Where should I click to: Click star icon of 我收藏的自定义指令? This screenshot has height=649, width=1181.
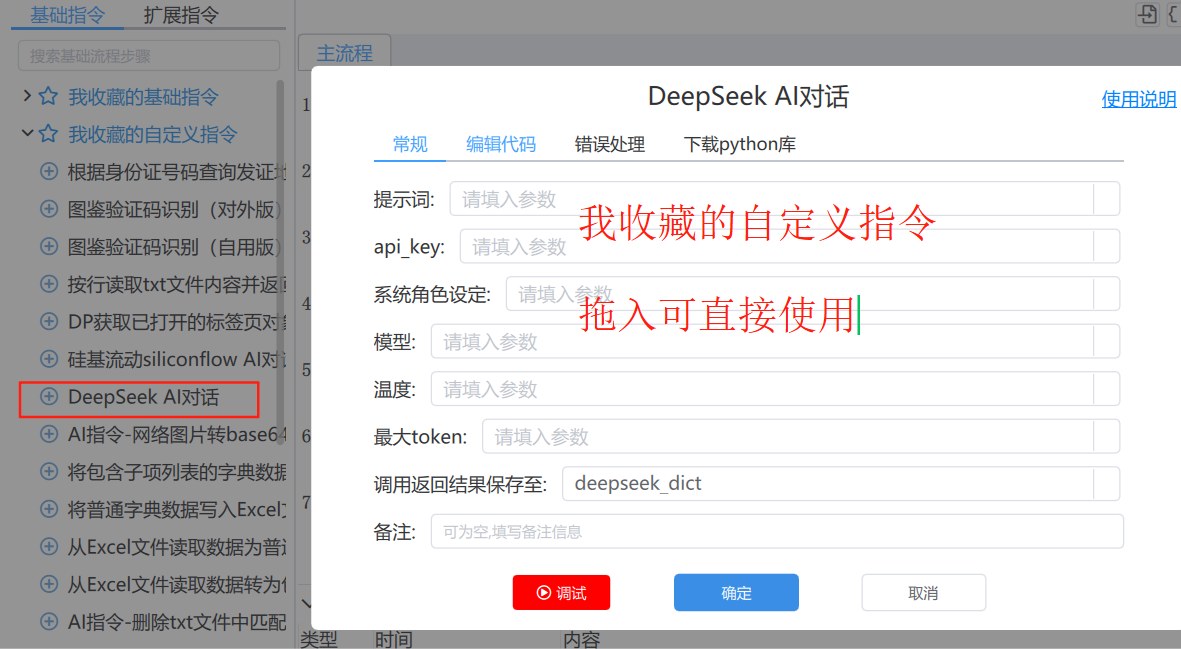point(48,134)
